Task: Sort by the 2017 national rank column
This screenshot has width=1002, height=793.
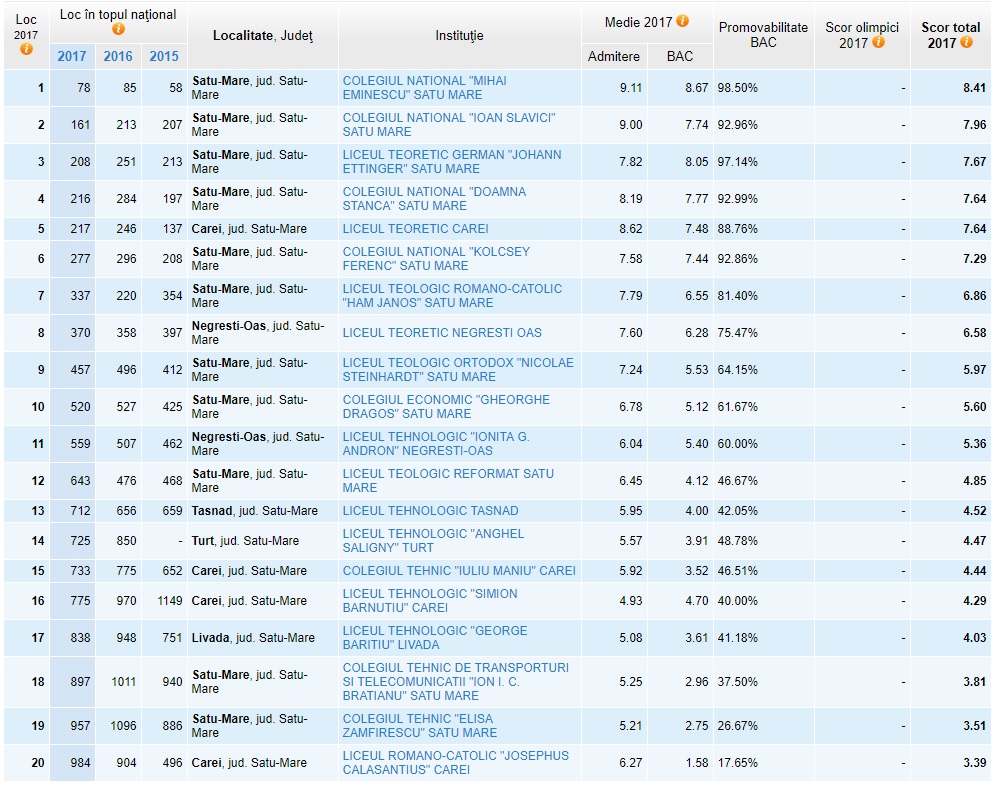Action: coord(72,56)
